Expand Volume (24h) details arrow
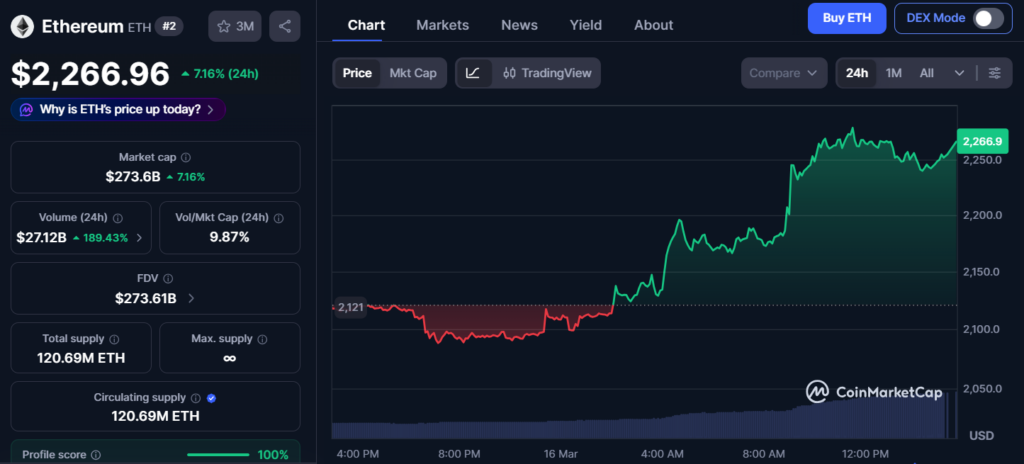1024x464 pixels. point(139,238)
